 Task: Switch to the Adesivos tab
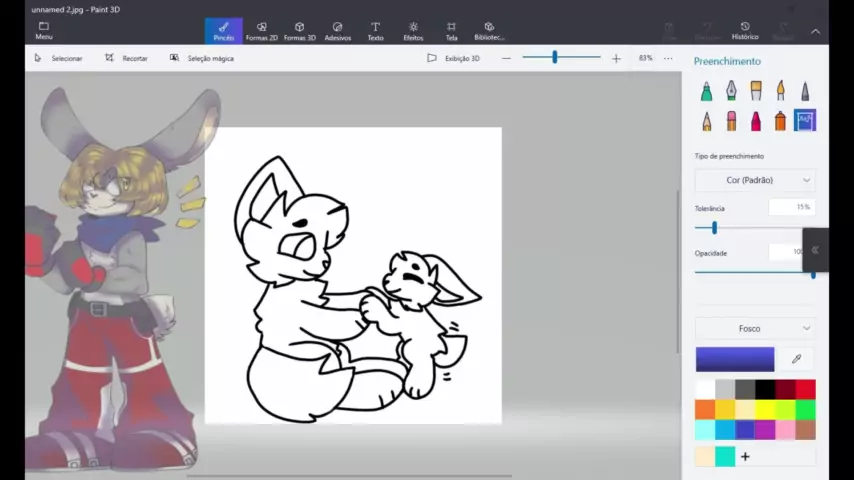click(x=337, y=31)
